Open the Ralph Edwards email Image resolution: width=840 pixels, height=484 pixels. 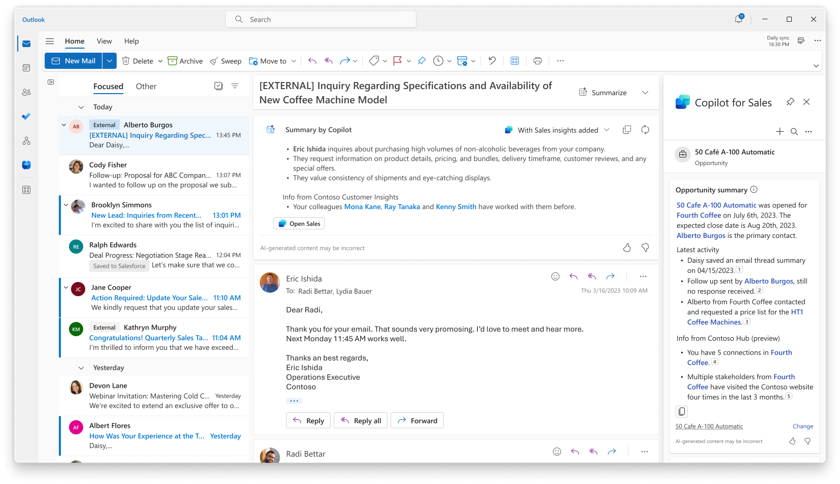(x=154, y=256)
